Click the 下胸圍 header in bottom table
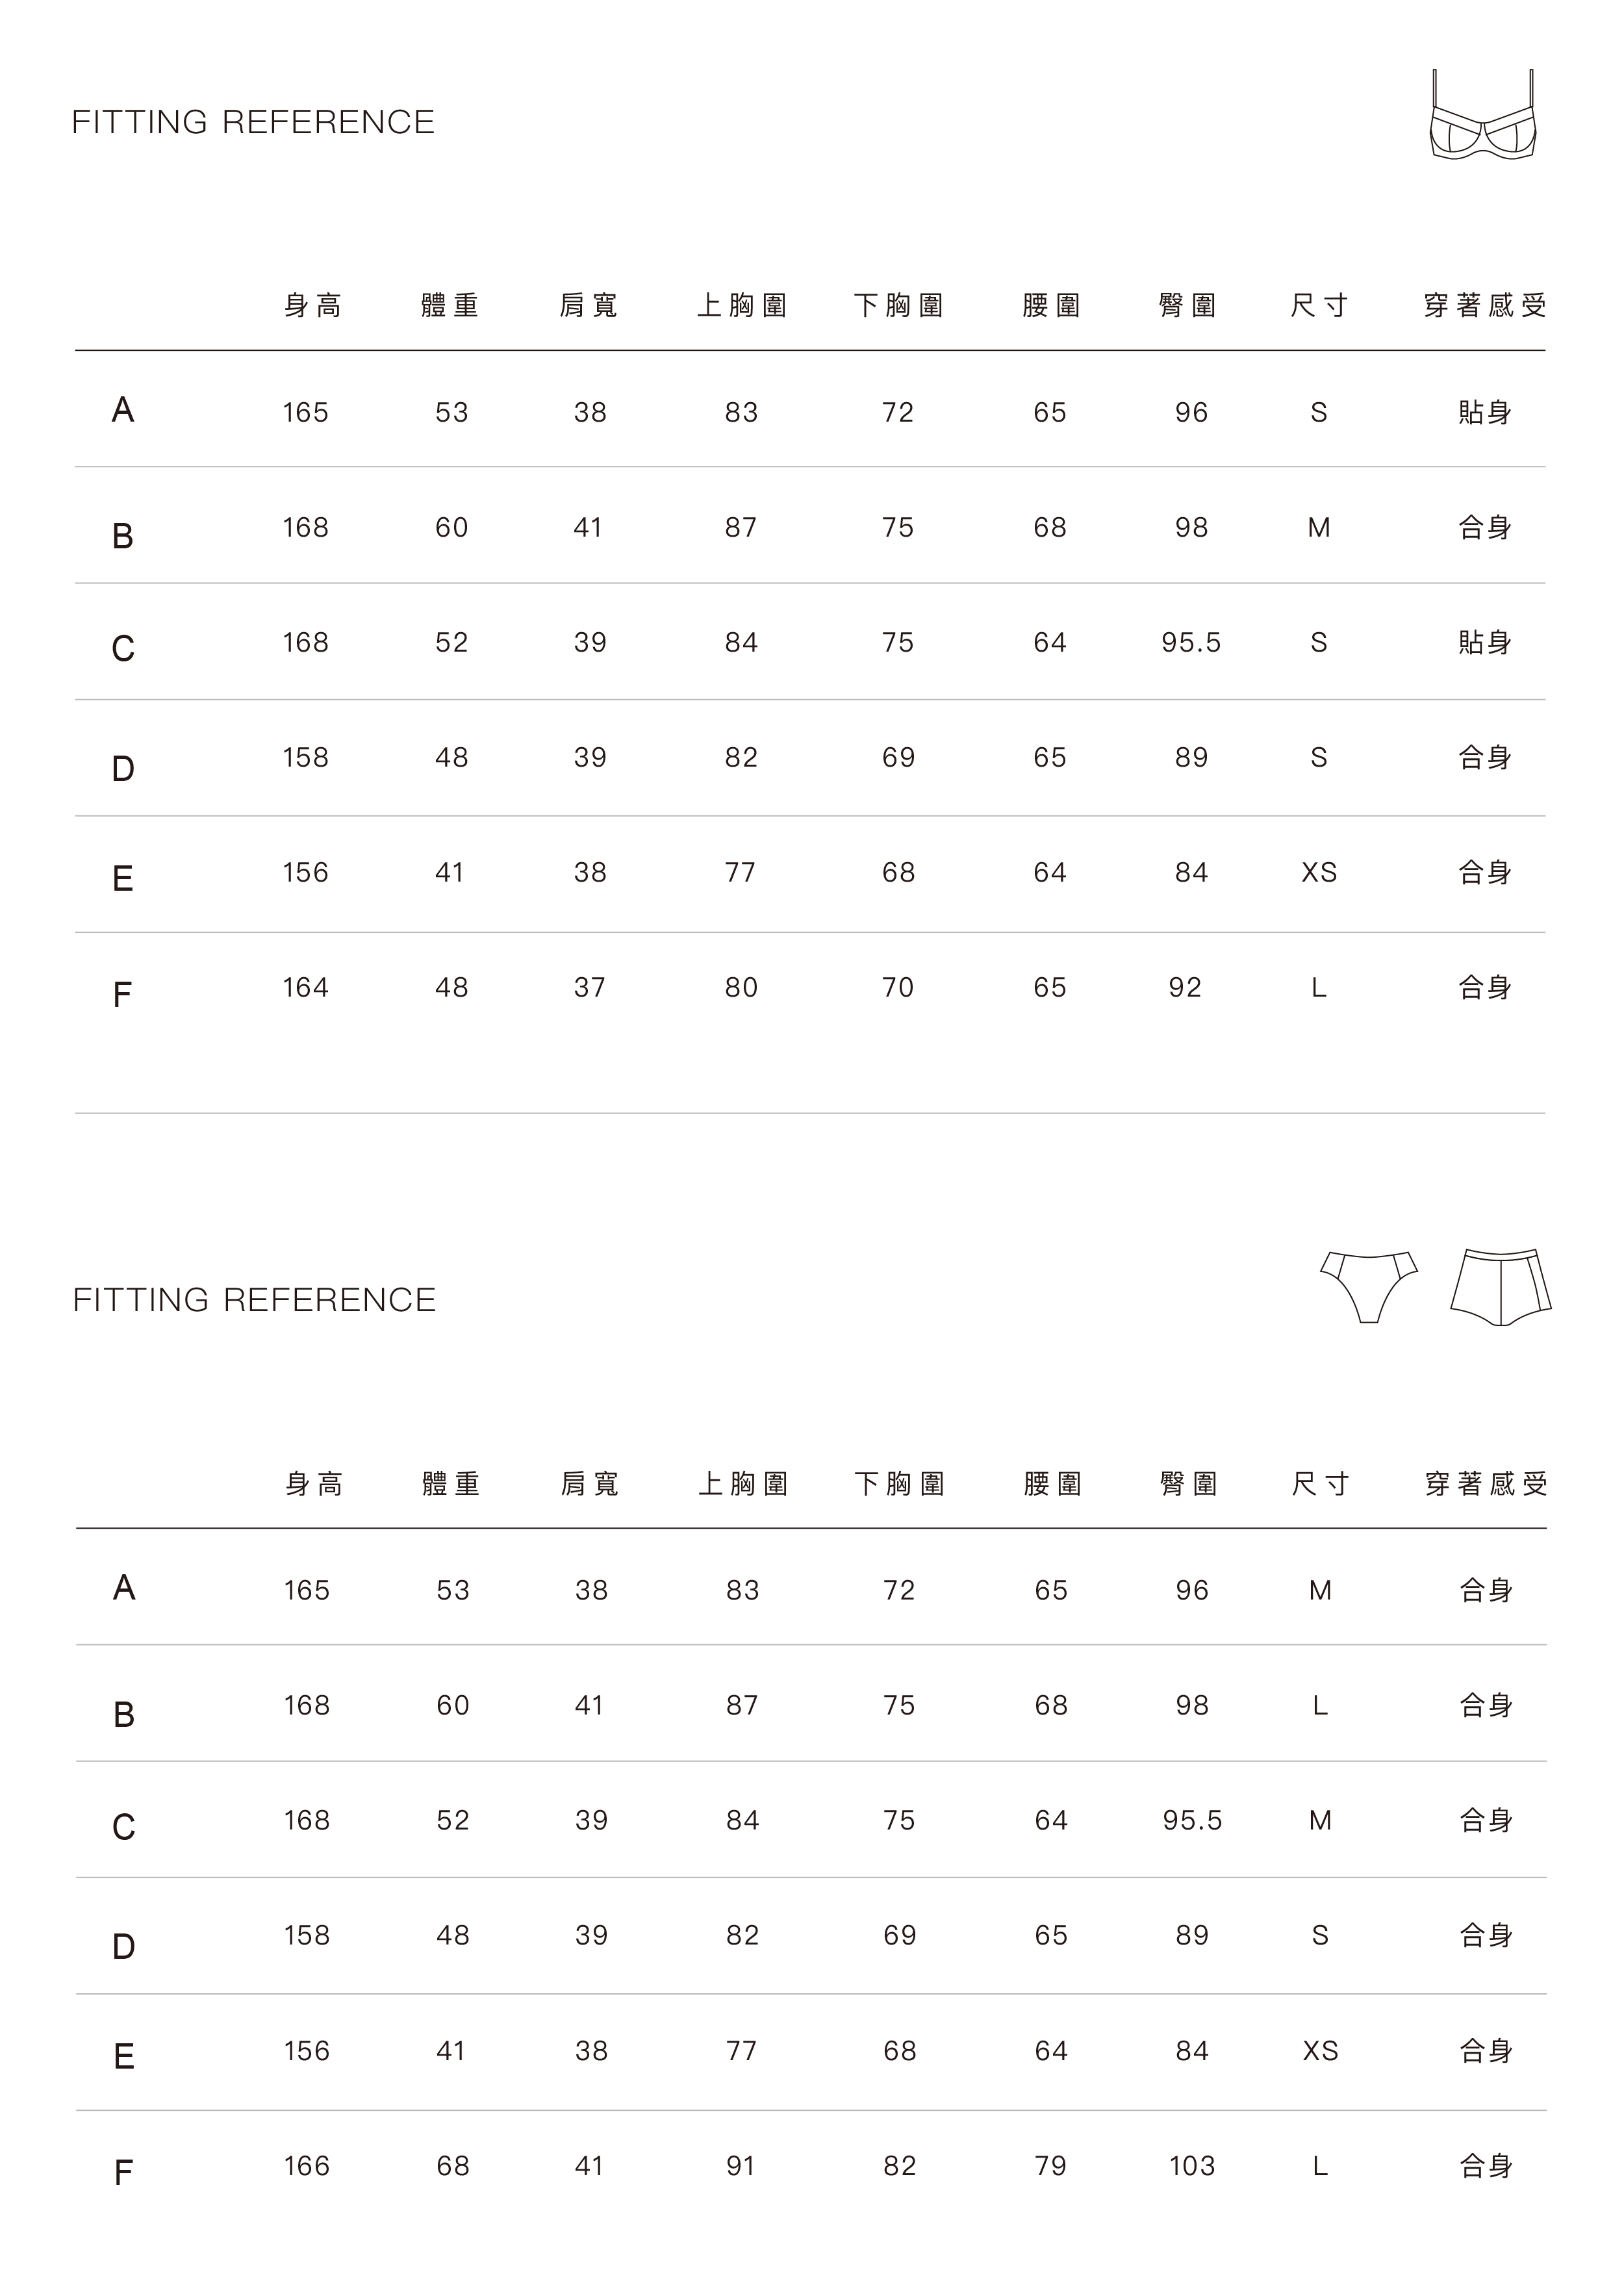The height and width of the screenshot is (2283, 1624). click(900, 1484)
